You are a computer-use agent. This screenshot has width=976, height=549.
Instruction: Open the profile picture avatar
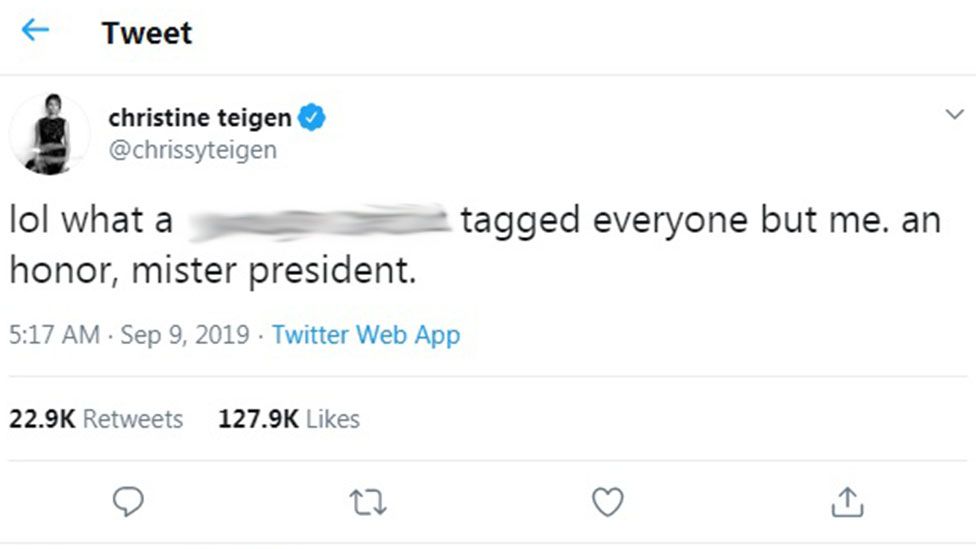(x=49, y=134)
